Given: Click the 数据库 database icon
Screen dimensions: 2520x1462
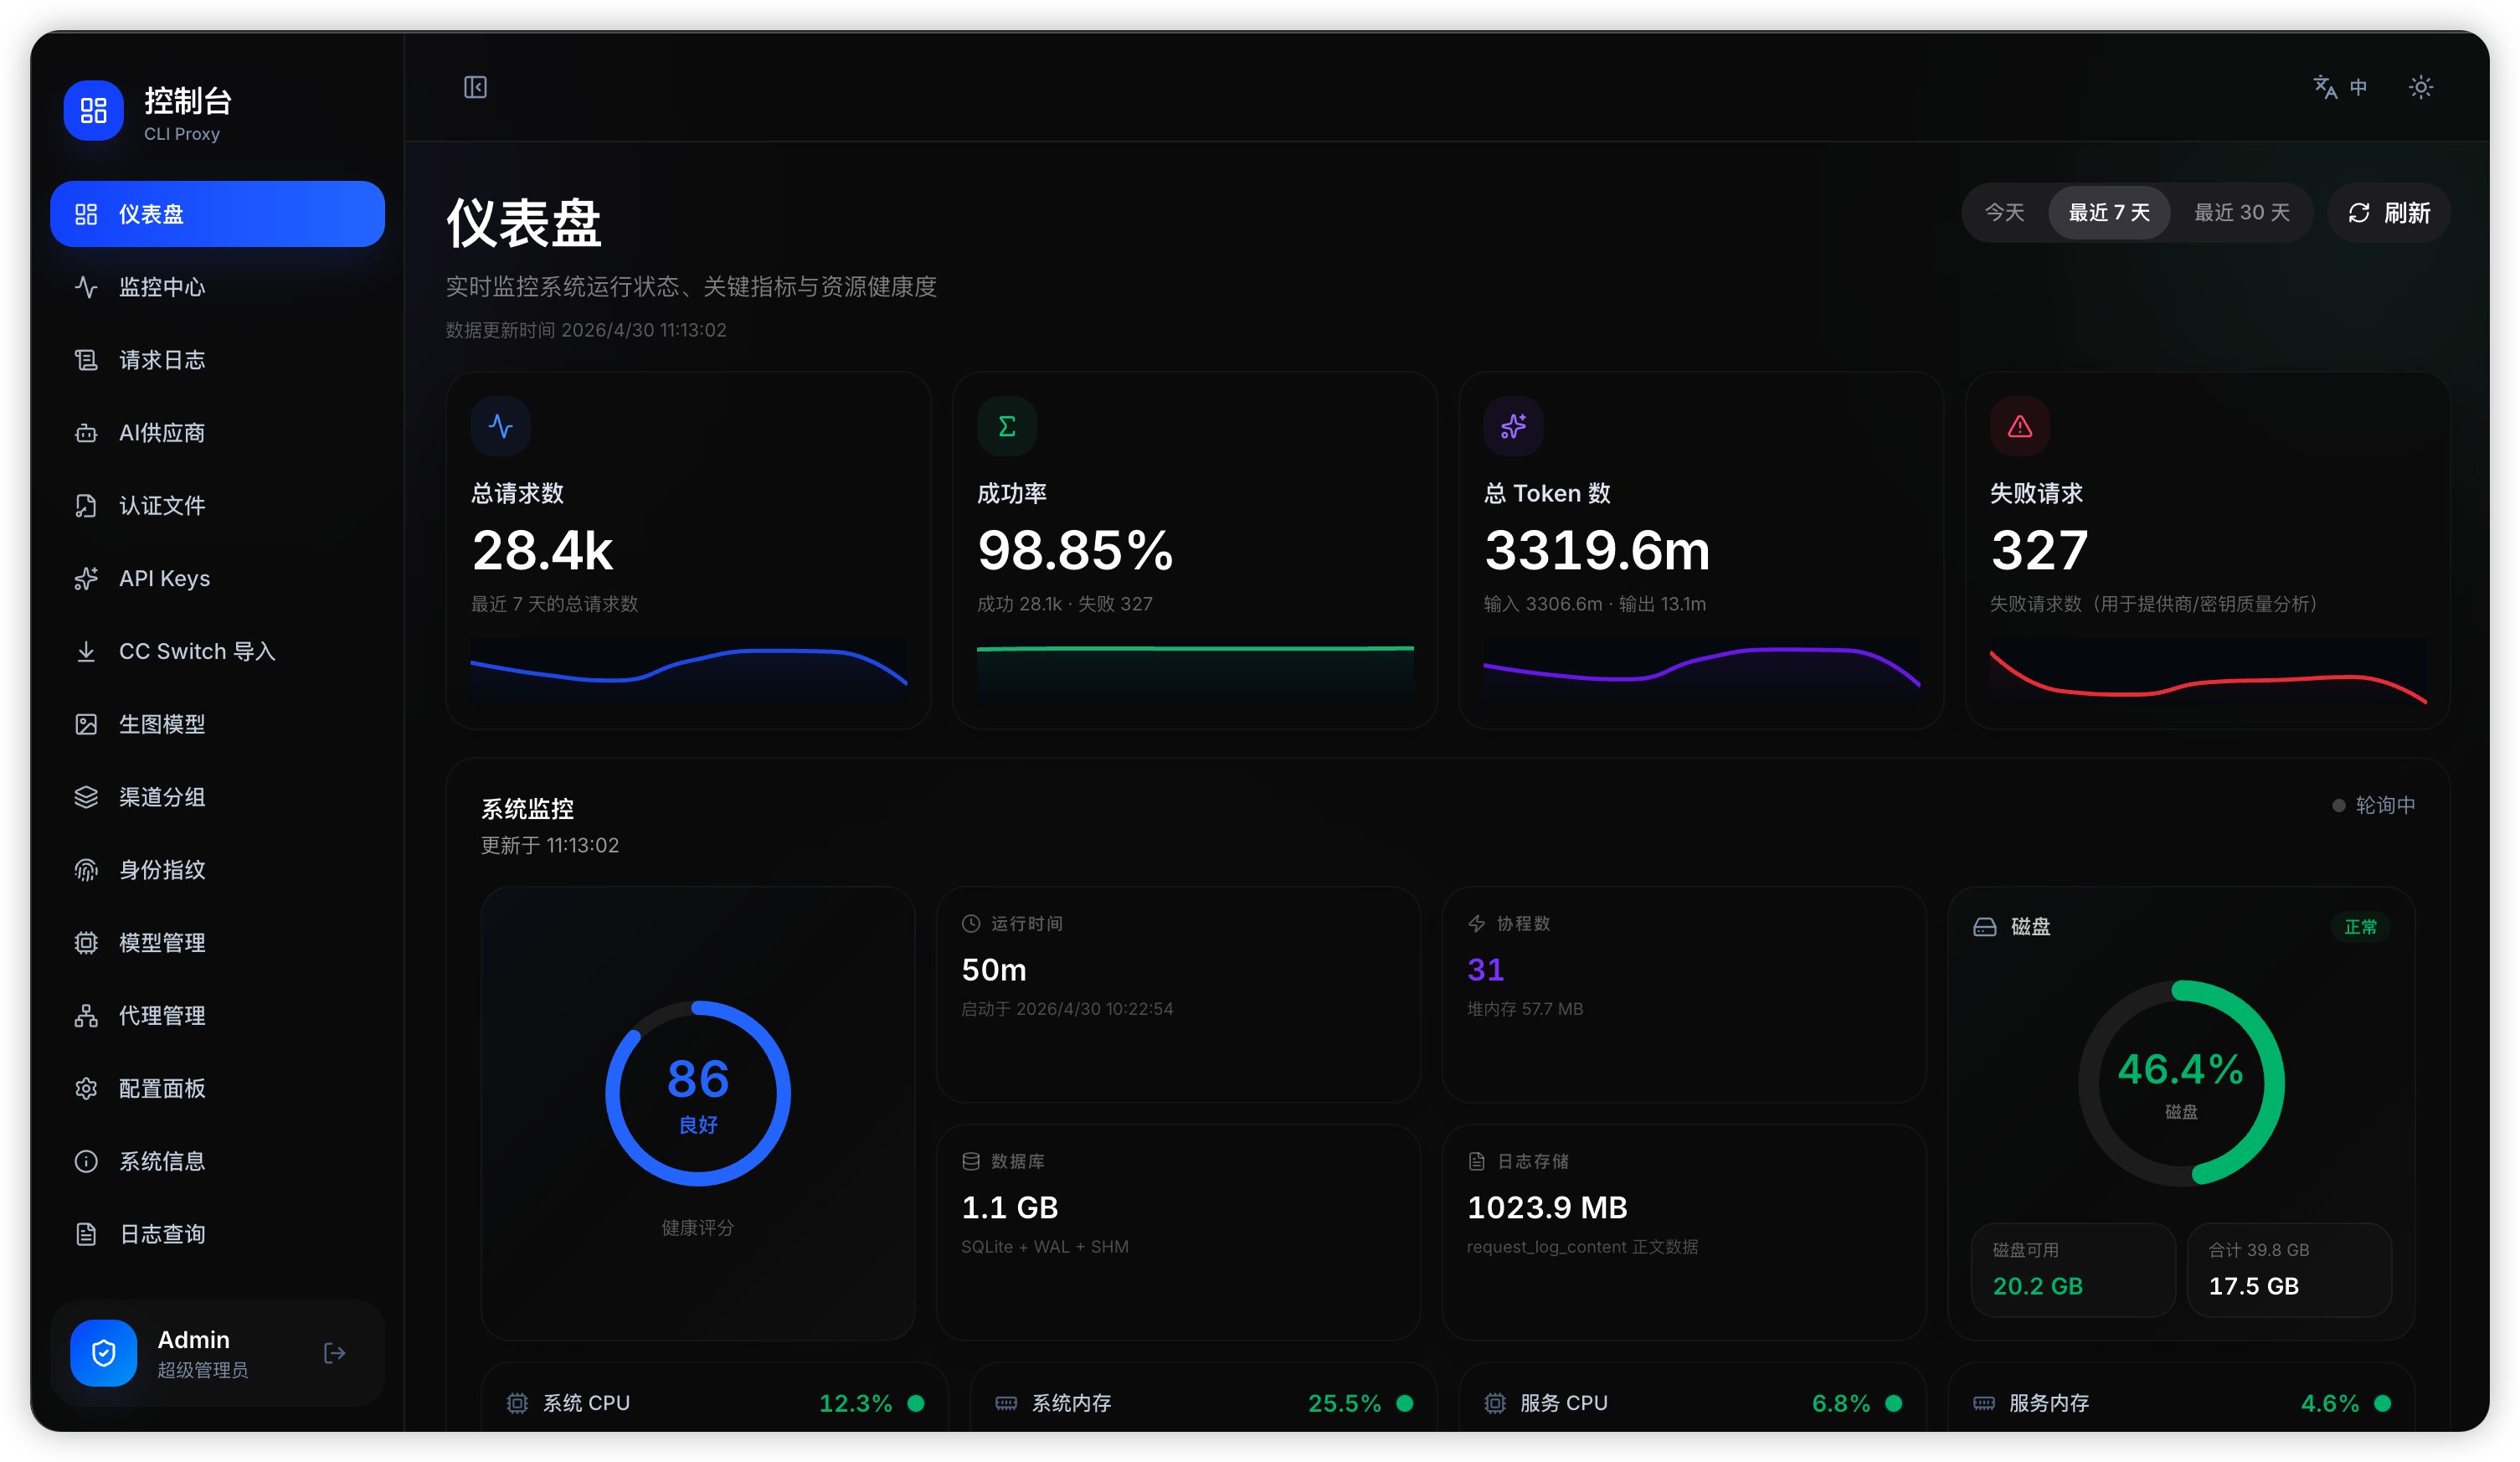Looking at the screenshot, I should coord(970,1161).
